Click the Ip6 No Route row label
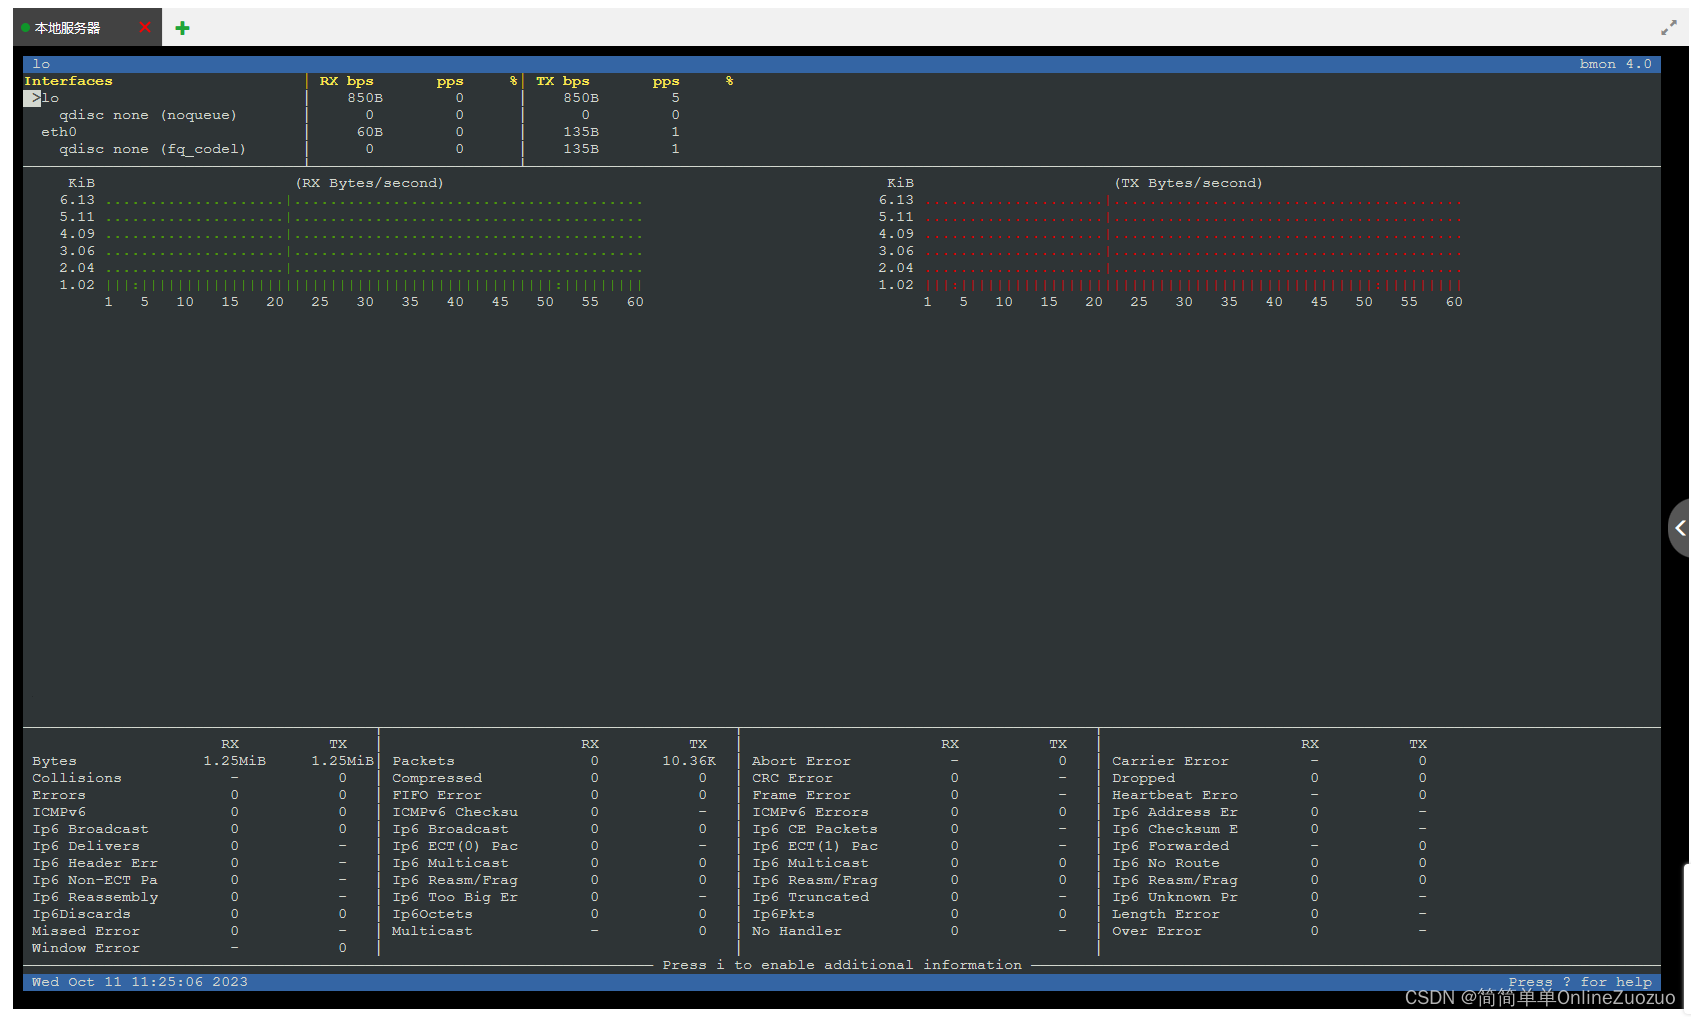The width and height of the screenshot is (1691, 1017). (1166, 863)
